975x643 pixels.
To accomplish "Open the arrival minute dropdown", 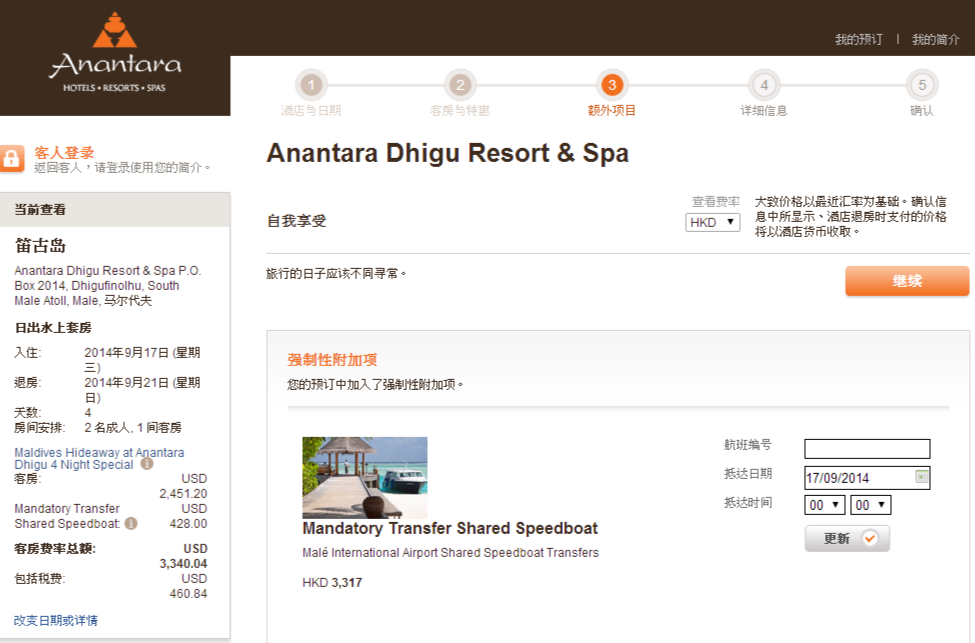I will [x=870, y=505].
